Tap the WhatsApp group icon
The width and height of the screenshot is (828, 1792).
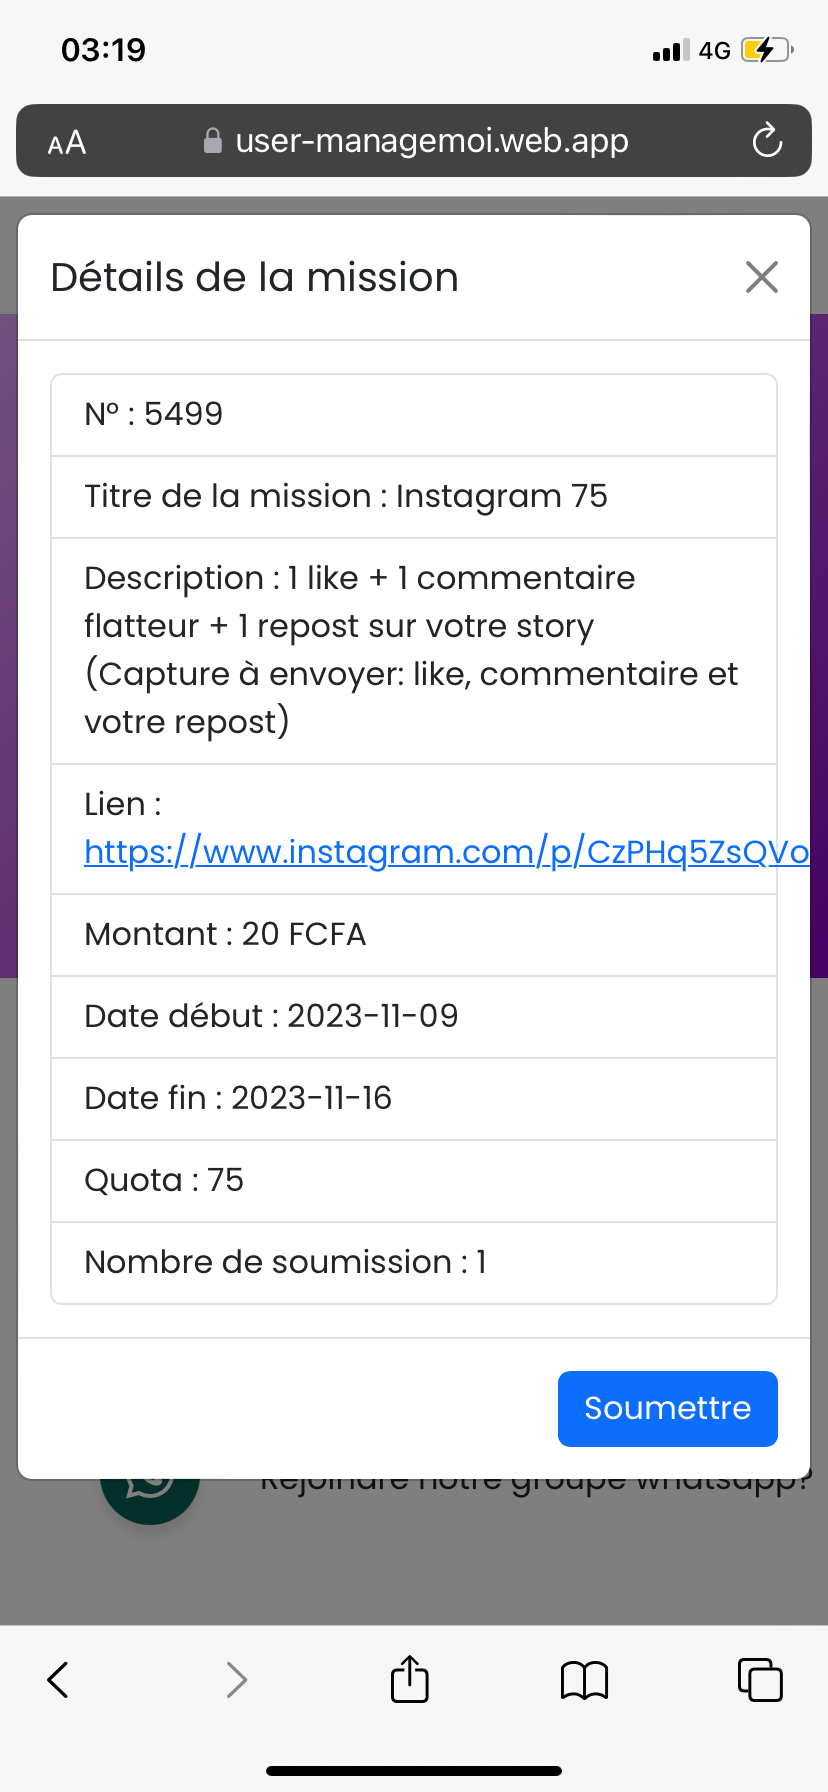[x=150, y=1497]
